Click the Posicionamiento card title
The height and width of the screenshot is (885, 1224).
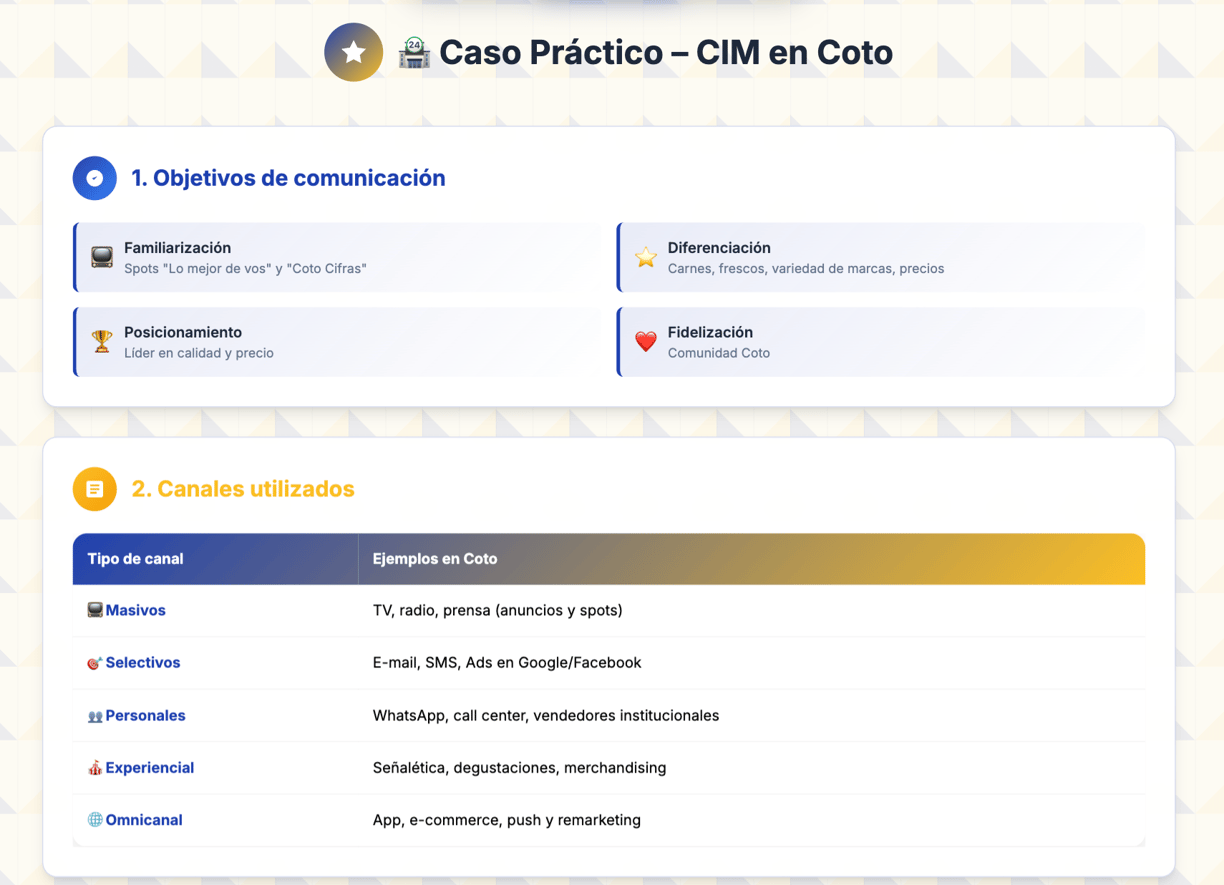[183, 332]
